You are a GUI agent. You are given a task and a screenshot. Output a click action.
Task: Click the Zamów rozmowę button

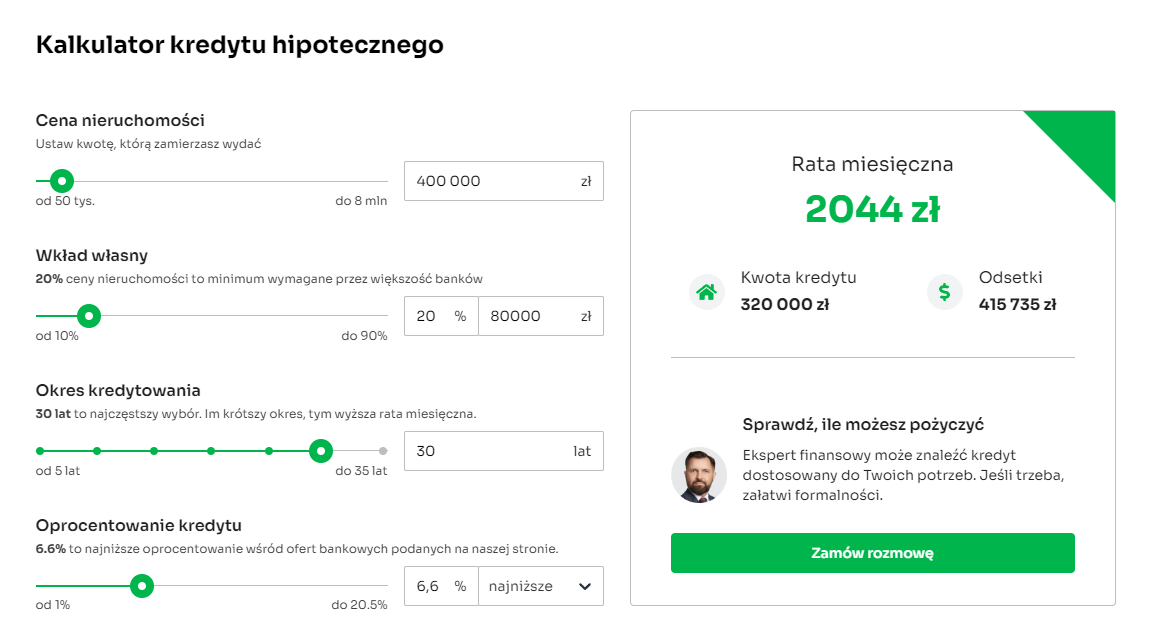(x=872, y=553)
